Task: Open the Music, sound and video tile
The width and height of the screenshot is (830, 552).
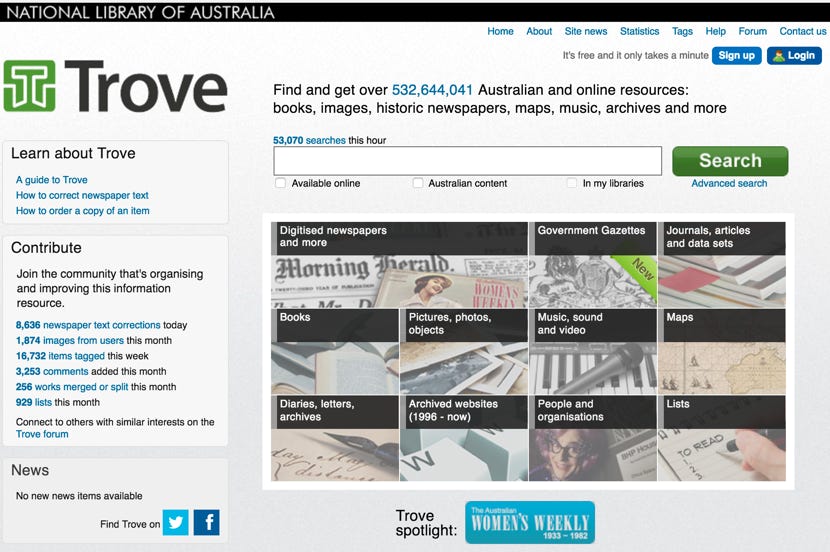Action: (592, 352)
